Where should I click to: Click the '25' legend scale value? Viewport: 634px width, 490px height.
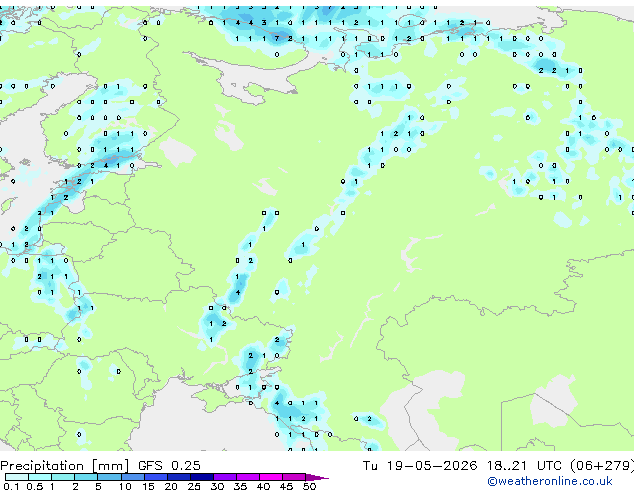(x=194, y=486)
